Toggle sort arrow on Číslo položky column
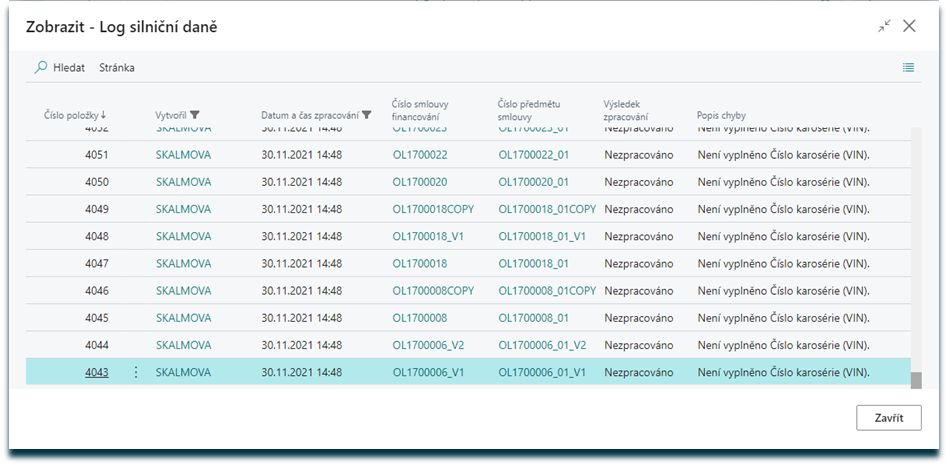Image resolution: width=948 pixels, height=466 pixels. [104, 115]
